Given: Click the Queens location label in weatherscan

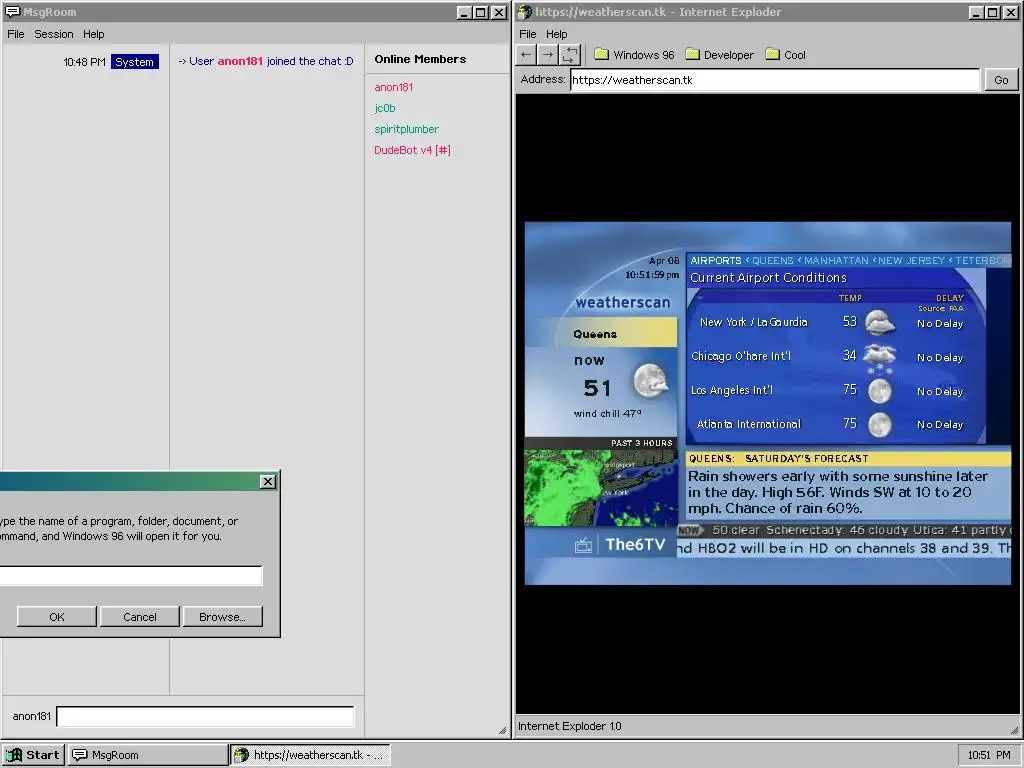Looking at the screenshot, I should 595,334.
